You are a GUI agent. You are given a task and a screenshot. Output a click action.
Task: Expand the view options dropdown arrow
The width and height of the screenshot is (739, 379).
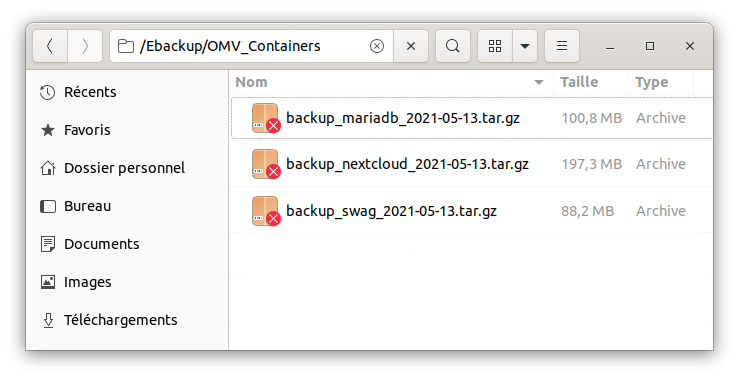point(525,46)
